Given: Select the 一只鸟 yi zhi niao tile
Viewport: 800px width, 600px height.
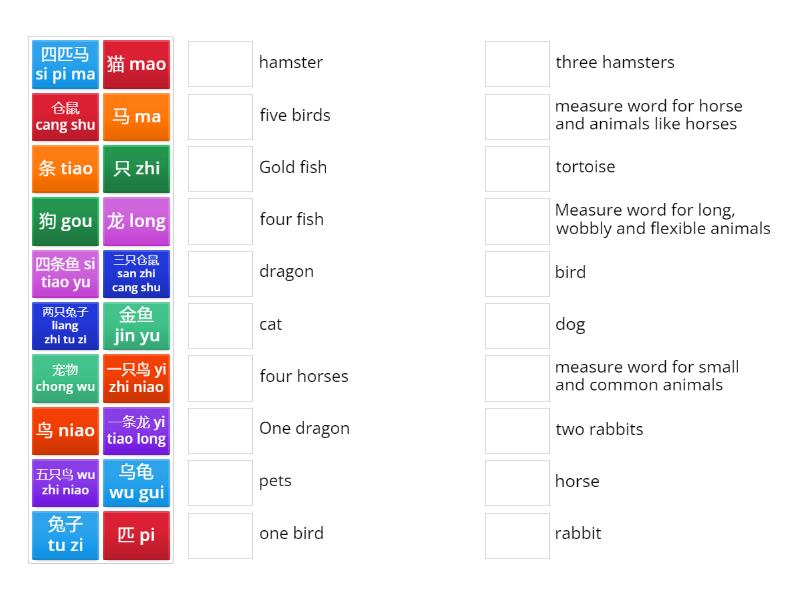Looking at the screenshot, I should click(137, 378).
